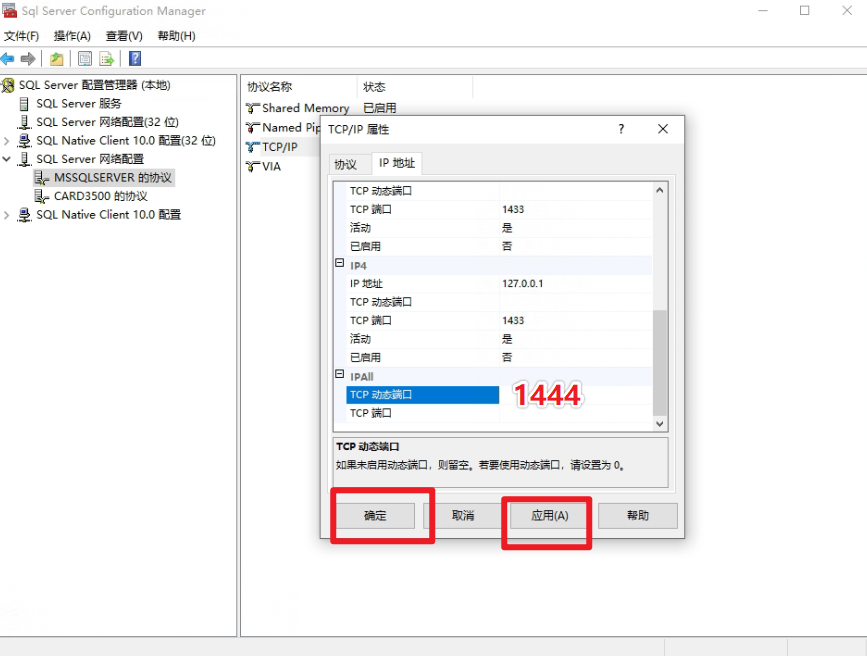The image size is (867, 656).
Task: Click the blue Help toolbar icon
Action: (135, 59)
